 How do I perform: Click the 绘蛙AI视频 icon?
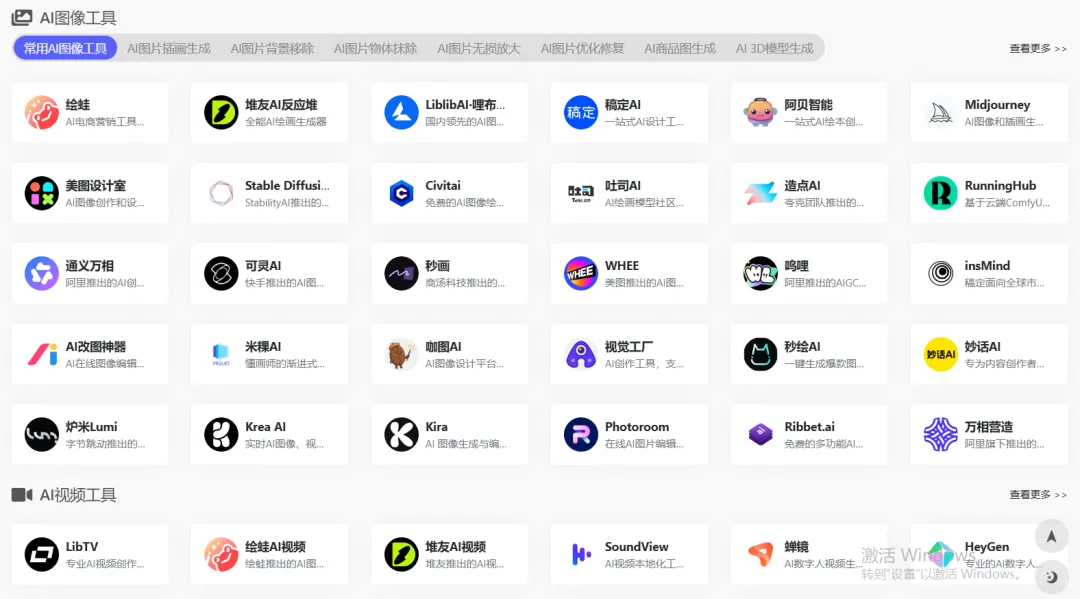221,554
